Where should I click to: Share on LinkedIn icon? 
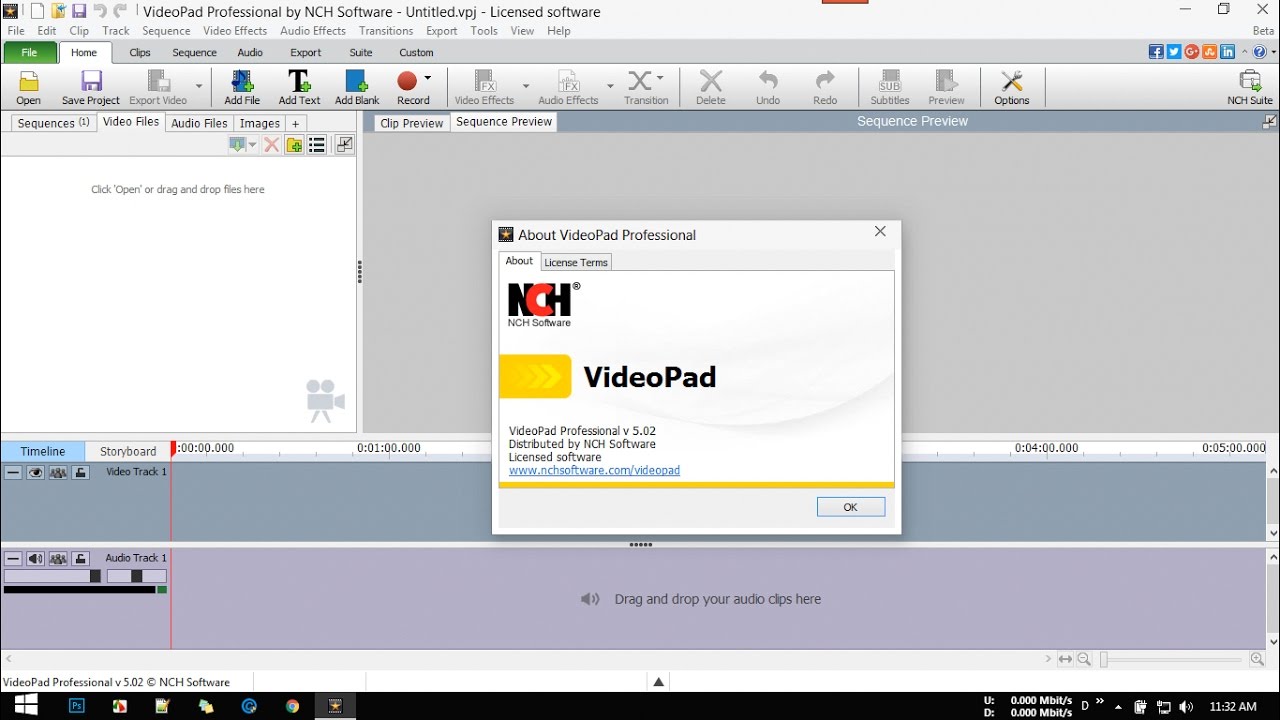point(1227,52)
